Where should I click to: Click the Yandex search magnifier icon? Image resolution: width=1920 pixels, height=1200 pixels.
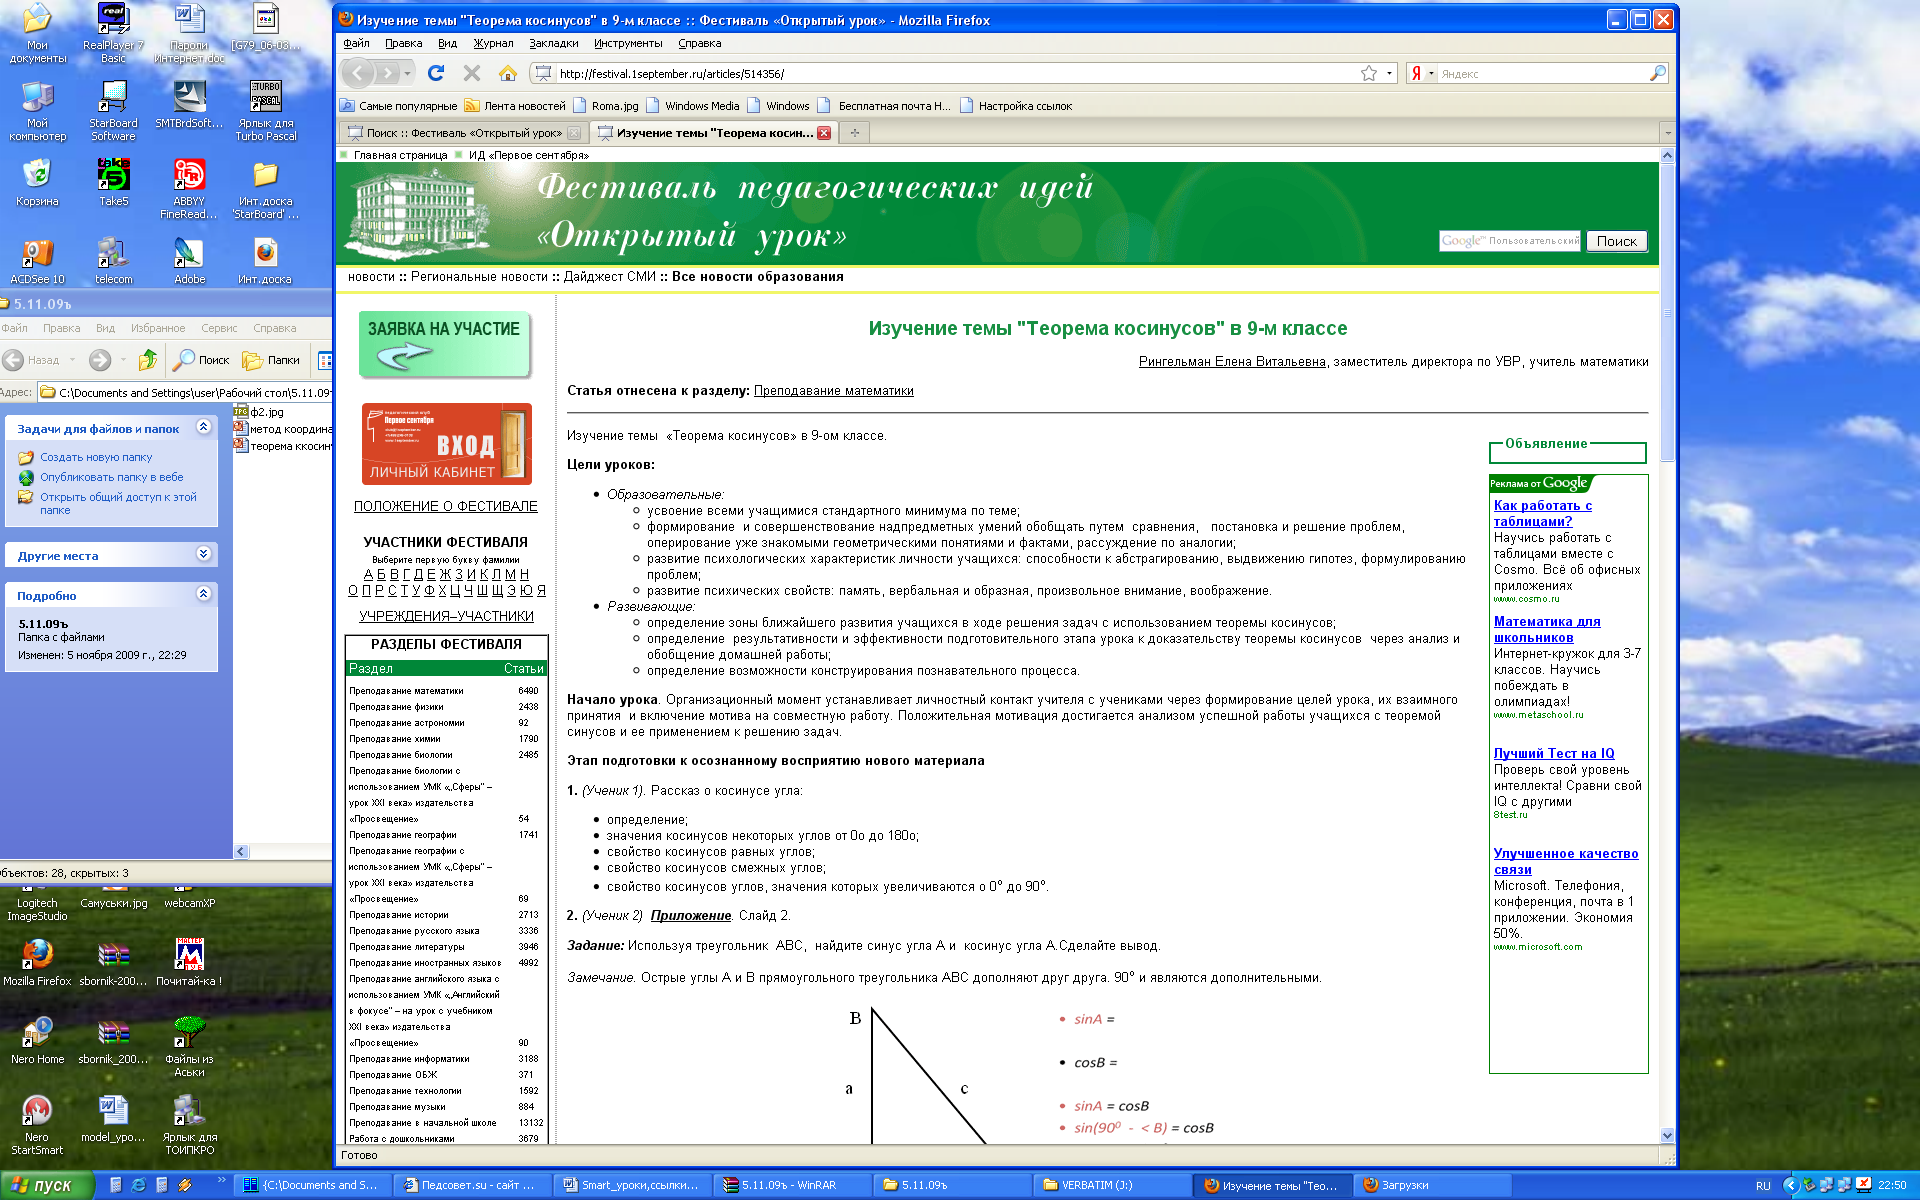click(1657, 73)
